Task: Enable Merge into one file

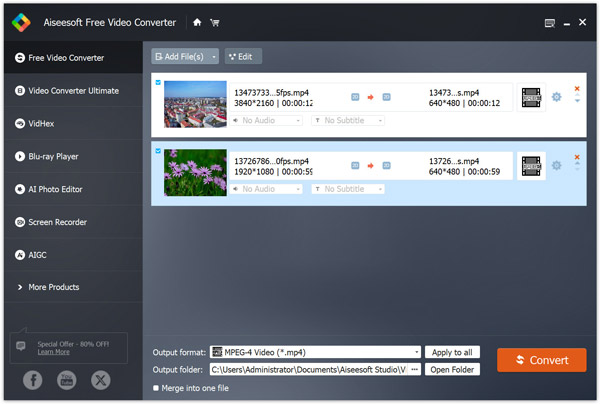Action: pyautogui.click(x=156, y=388)
